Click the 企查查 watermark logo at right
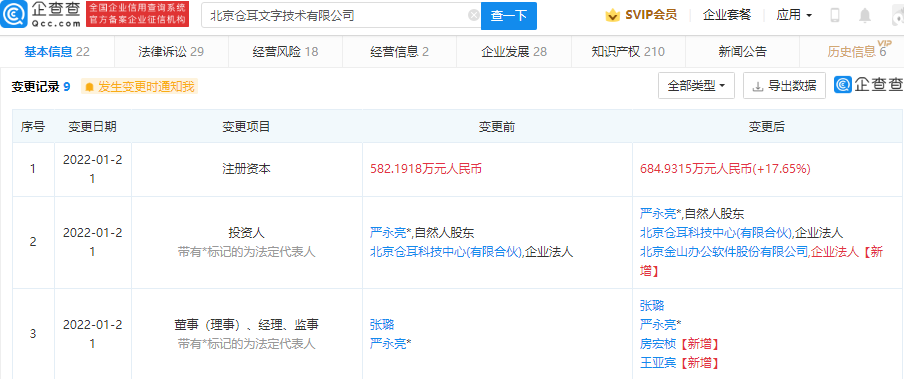904x379 pixels. pyautogui.click(x=869, y=85)
